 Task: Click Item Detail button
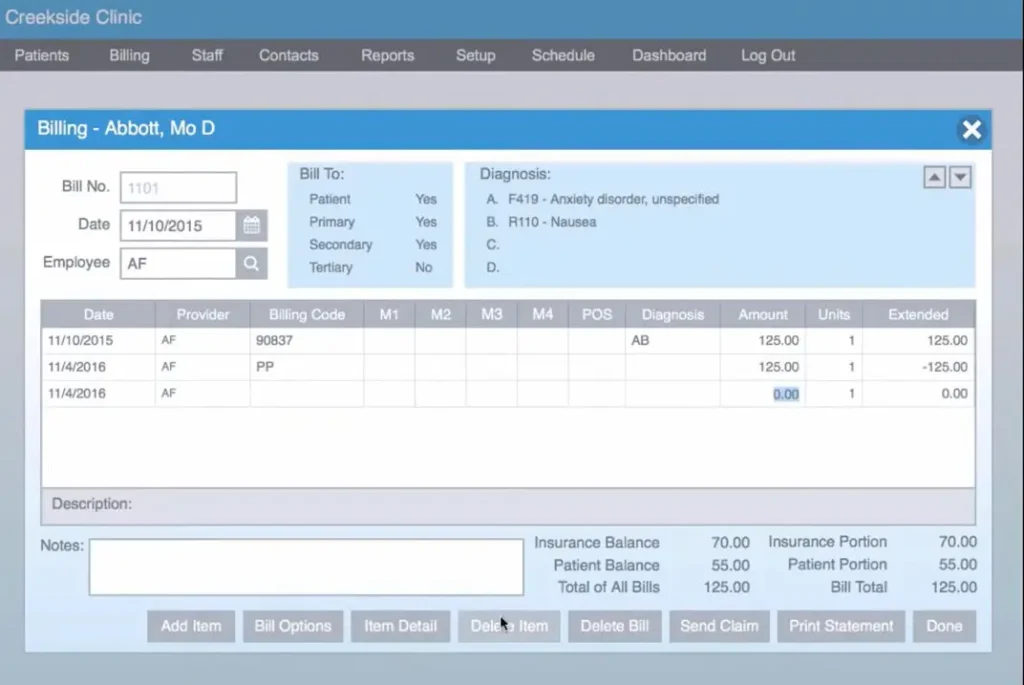pyautogui.click(x=400, y=626)
